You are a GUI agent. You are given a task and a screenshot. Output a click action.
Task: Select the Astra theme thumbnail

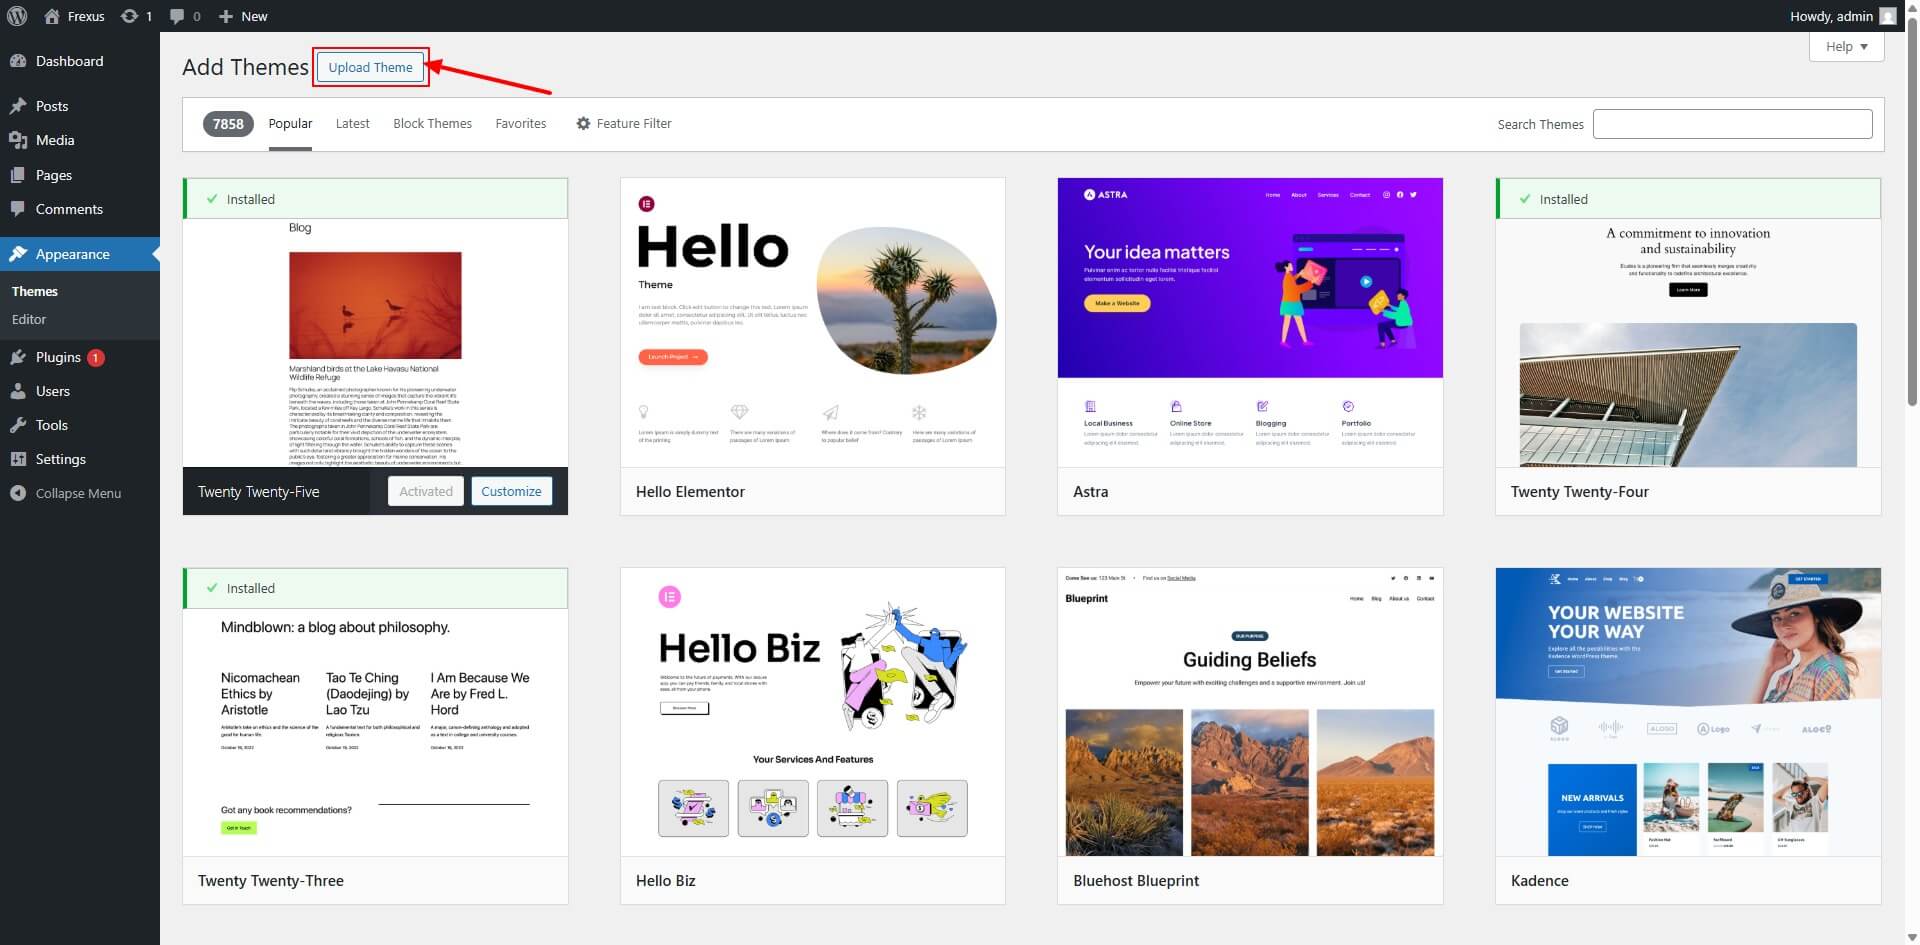click(x=1249, y=322)
